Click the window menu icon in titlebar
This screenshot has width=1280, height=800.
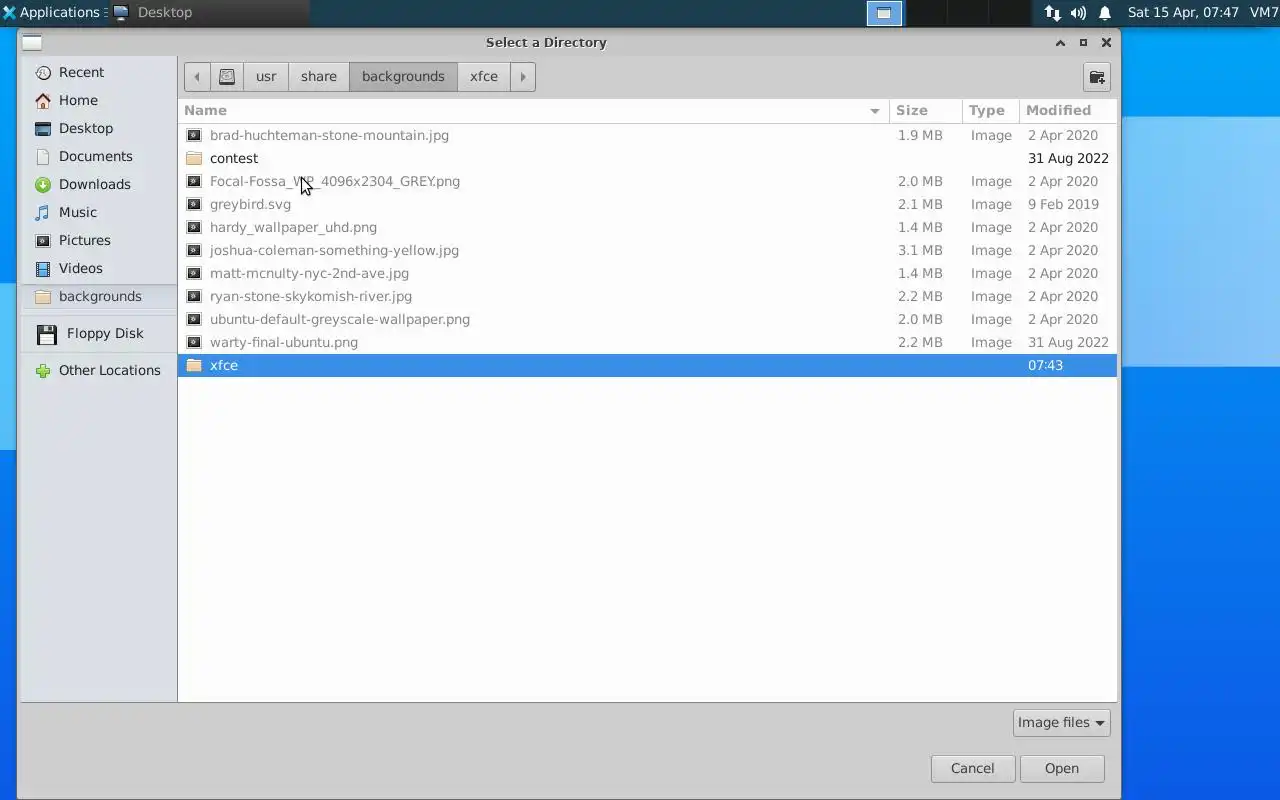point(32,42)
